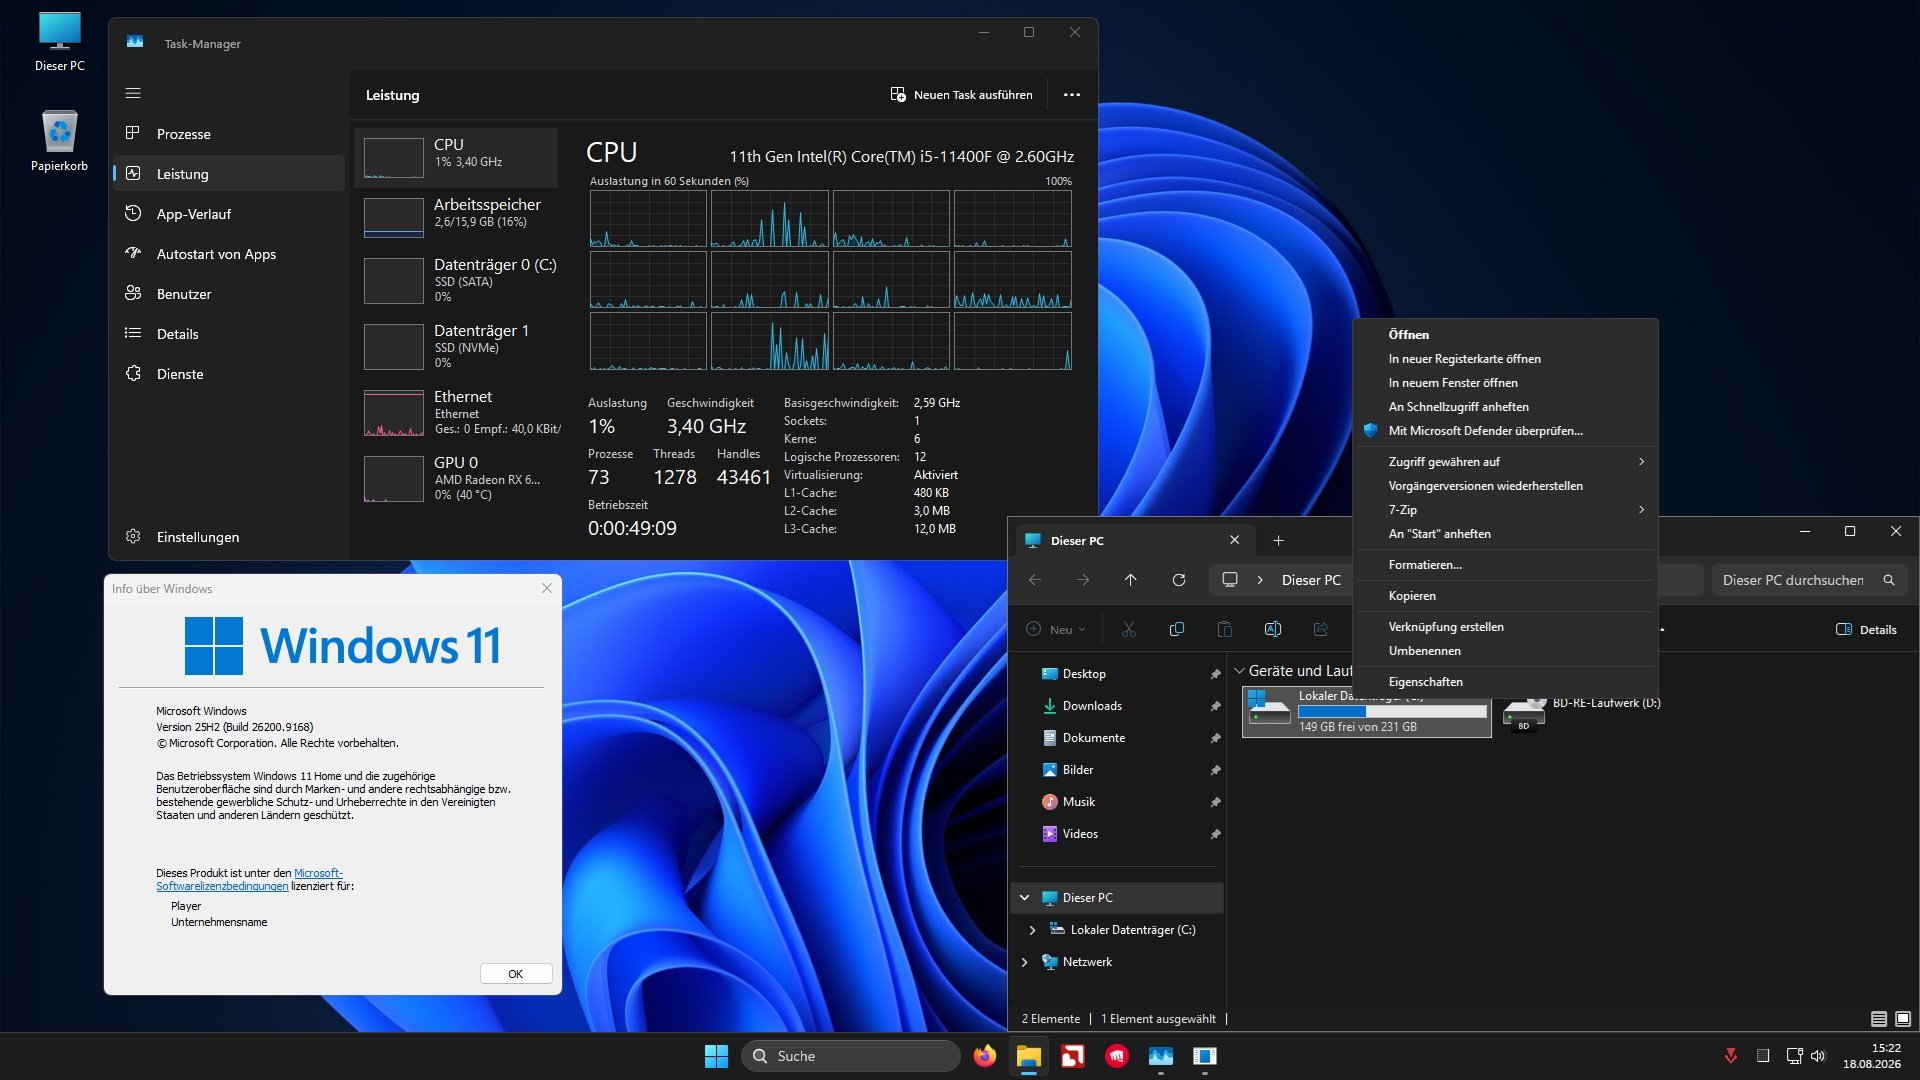Open Task Manager Einstellungen
This screenshot has height=1080, width=1920.
[x=228, y=537]
